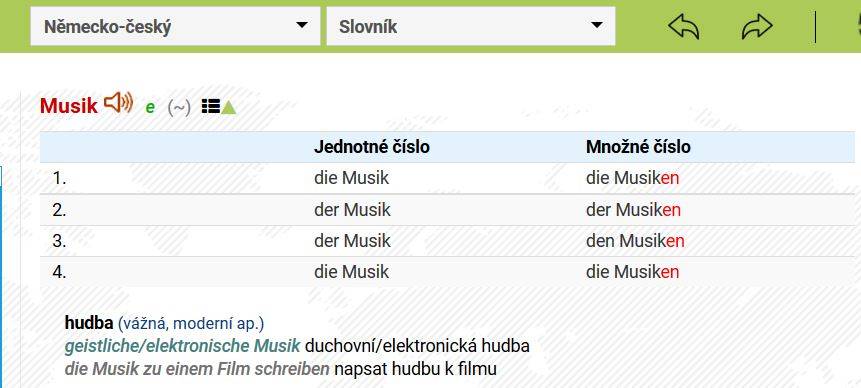Click the note (vážná, moderní ap.)
The height and width of the screenshot is (388, 861).
tap(191, 323)
